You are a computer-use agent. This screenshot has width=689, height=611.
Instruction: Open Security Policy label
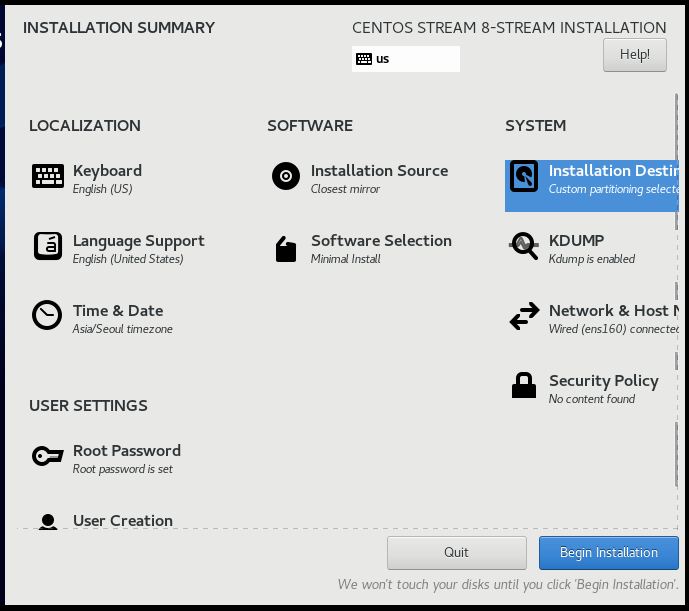[x=604, y=381]
